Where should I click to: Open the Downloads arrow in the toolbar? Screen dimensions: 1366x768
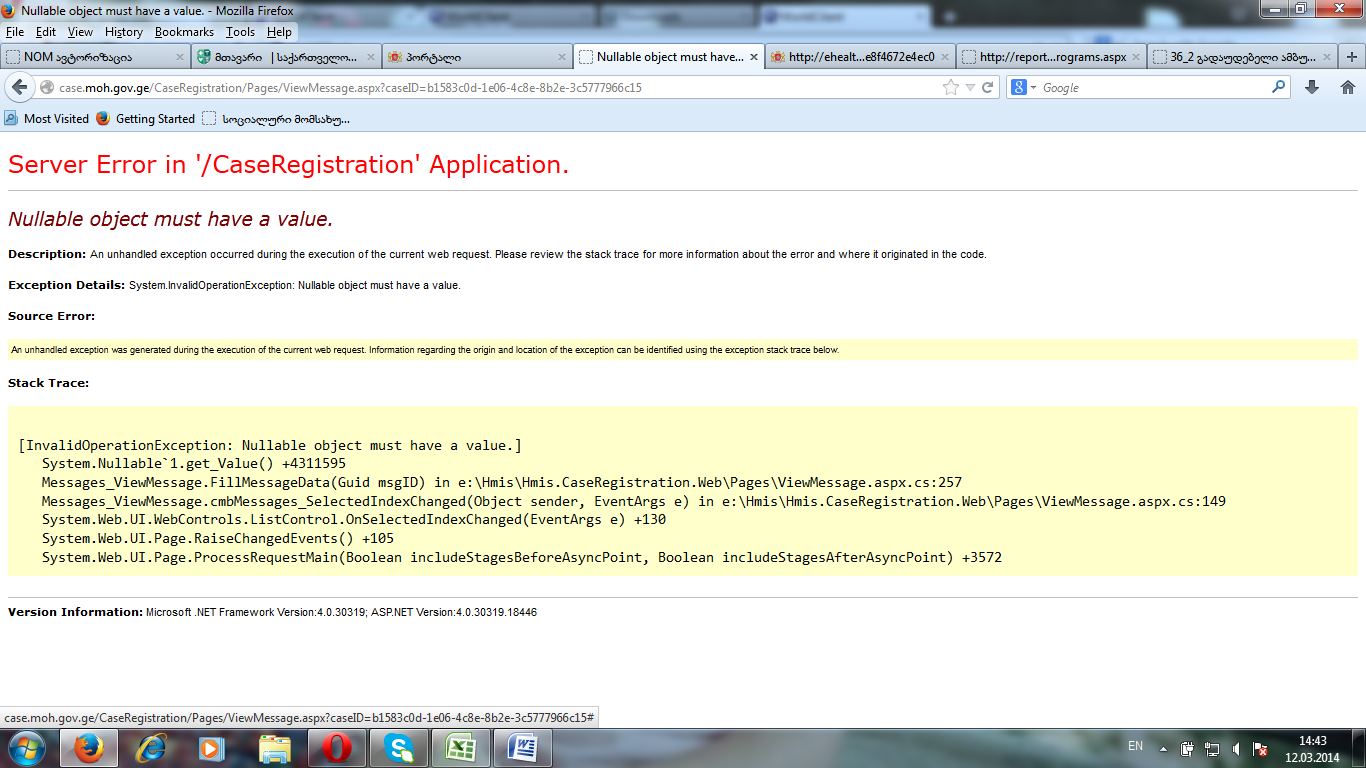1312,88
